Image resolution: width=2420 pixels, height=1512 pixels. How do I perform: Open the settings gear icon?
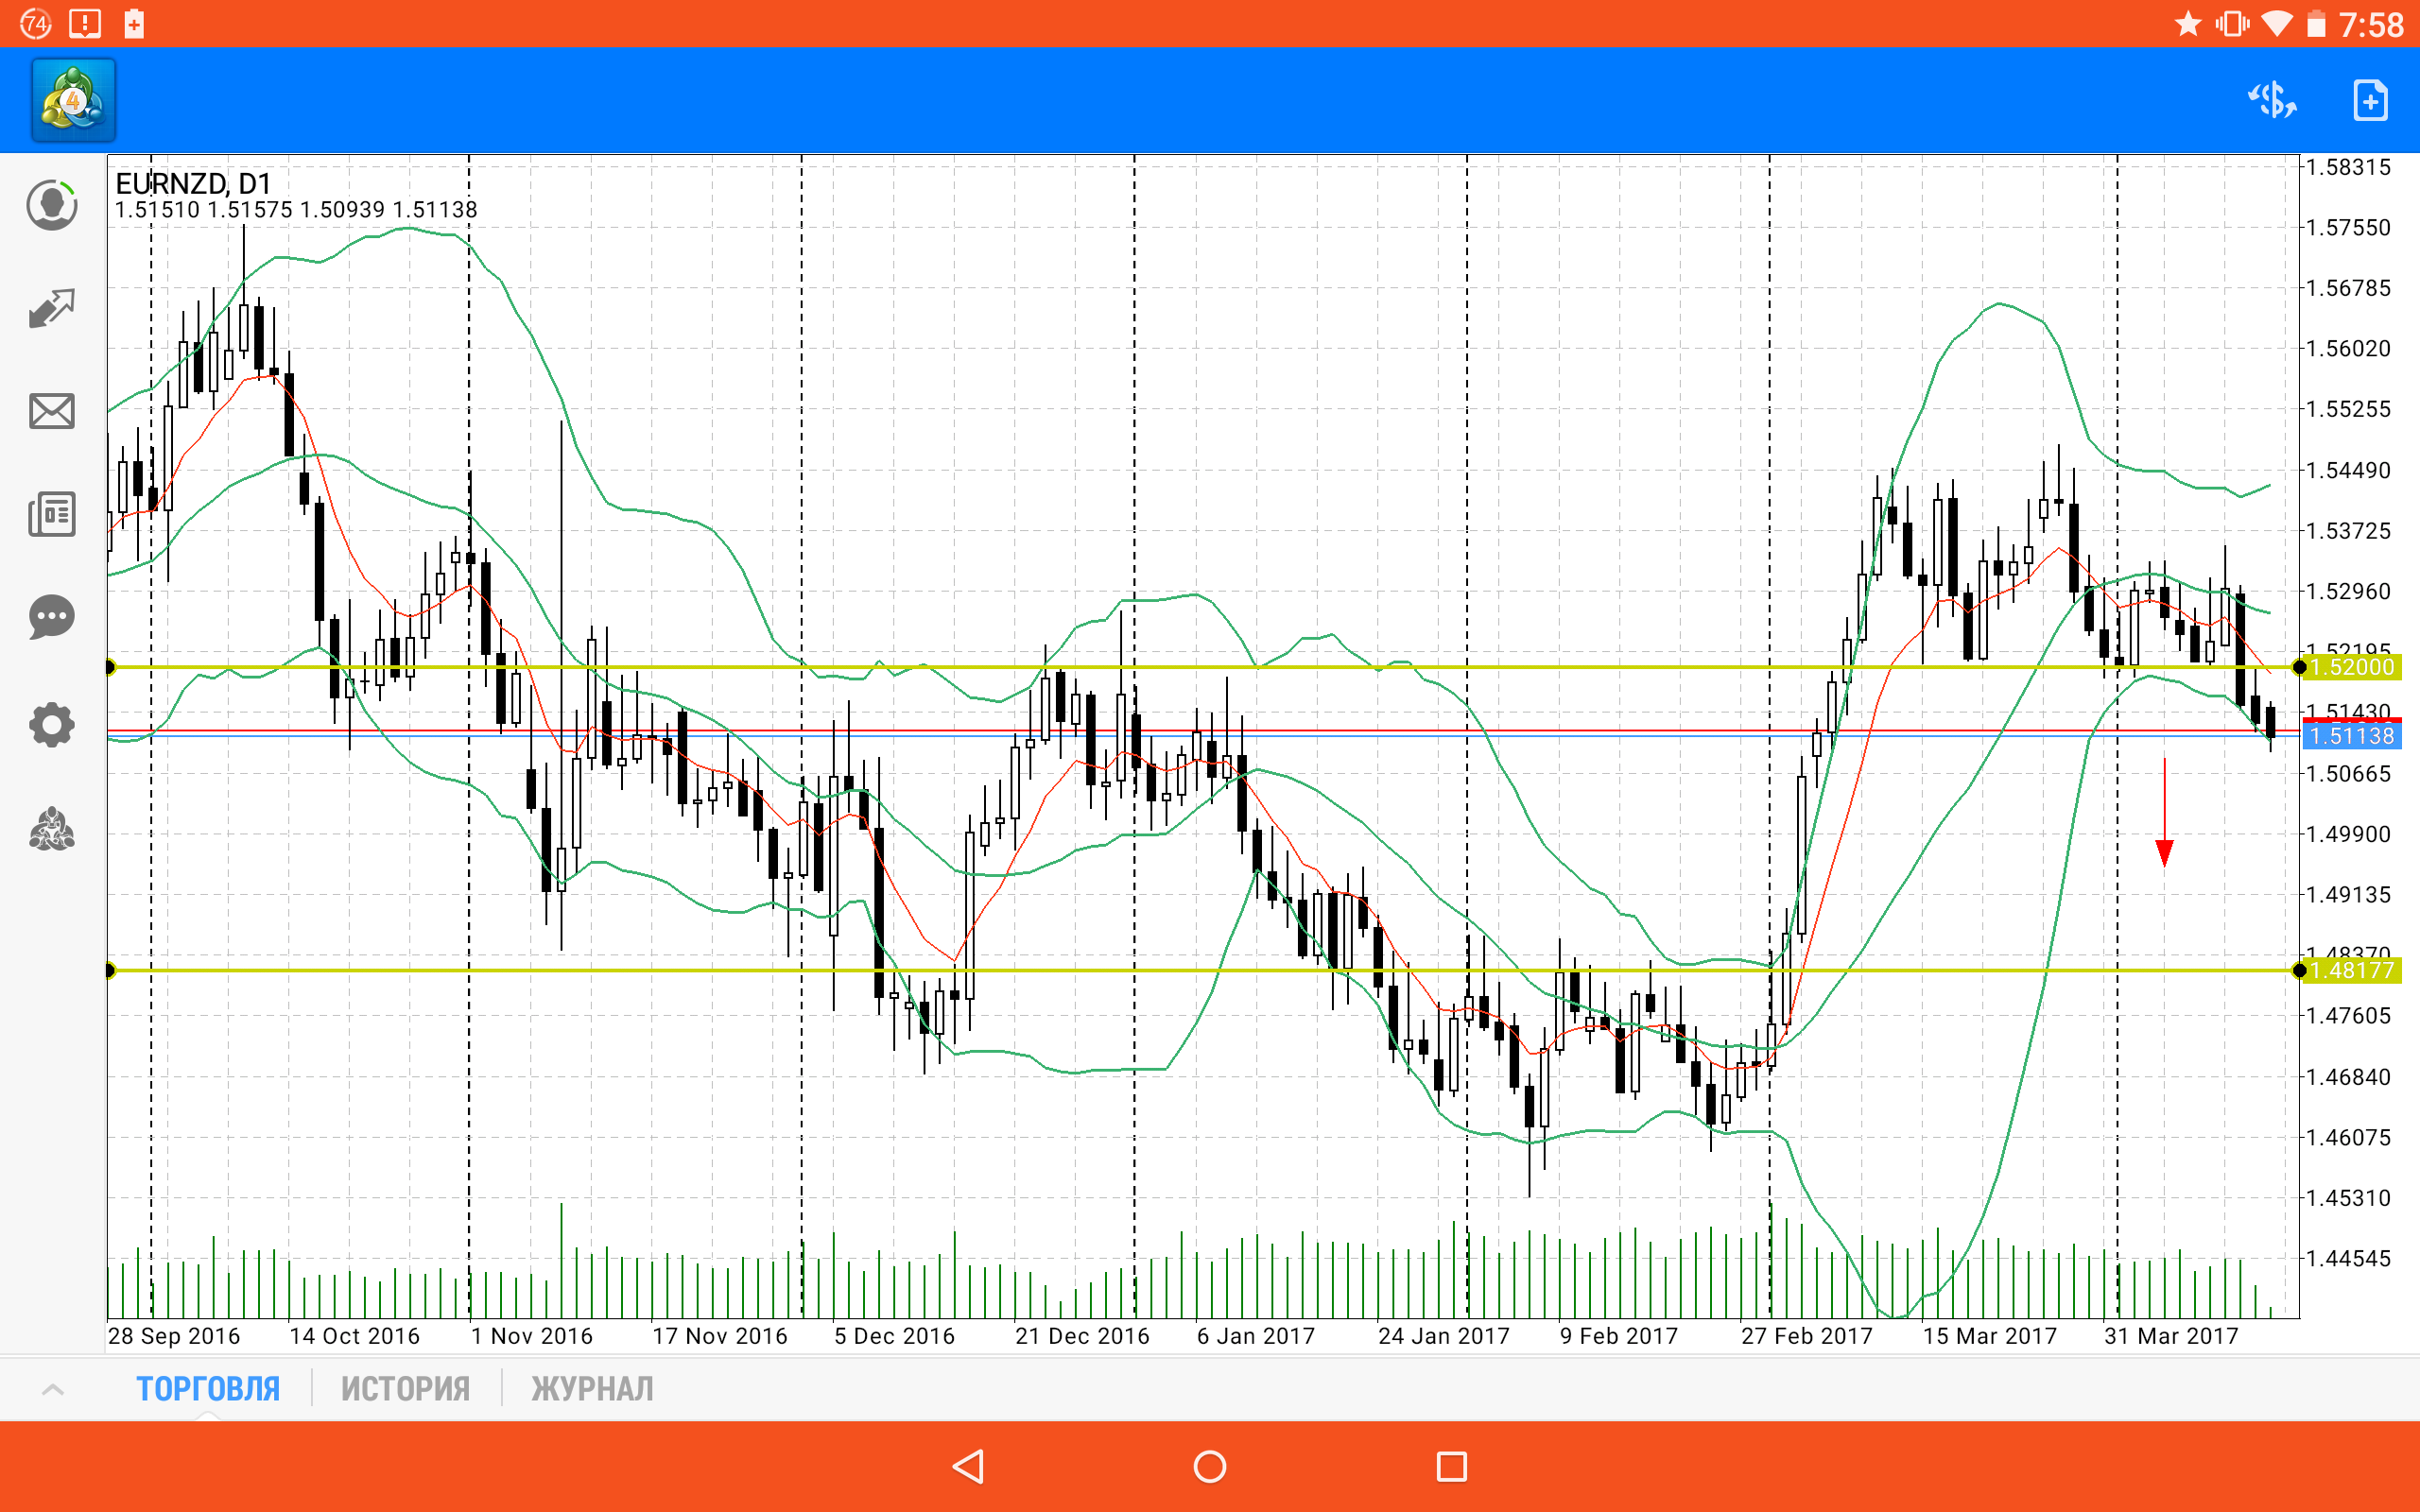pos(52,725)
